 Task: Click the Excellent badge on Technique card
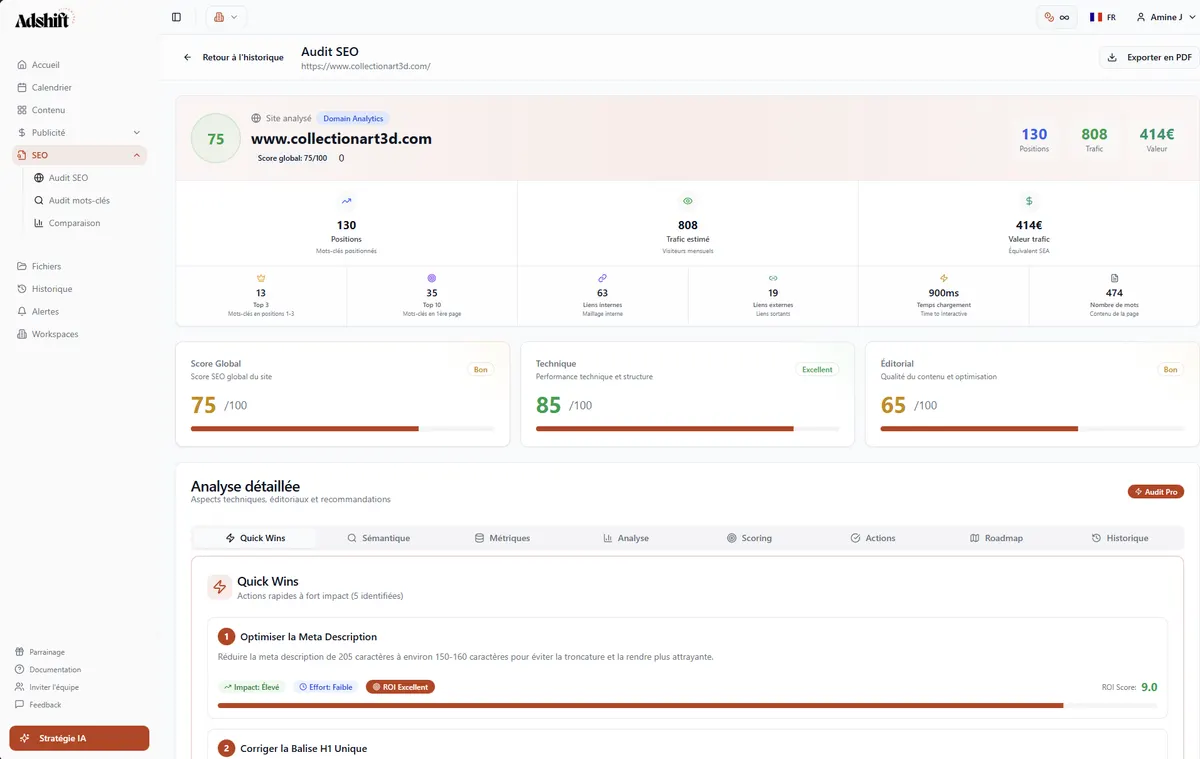coord(817,369)
